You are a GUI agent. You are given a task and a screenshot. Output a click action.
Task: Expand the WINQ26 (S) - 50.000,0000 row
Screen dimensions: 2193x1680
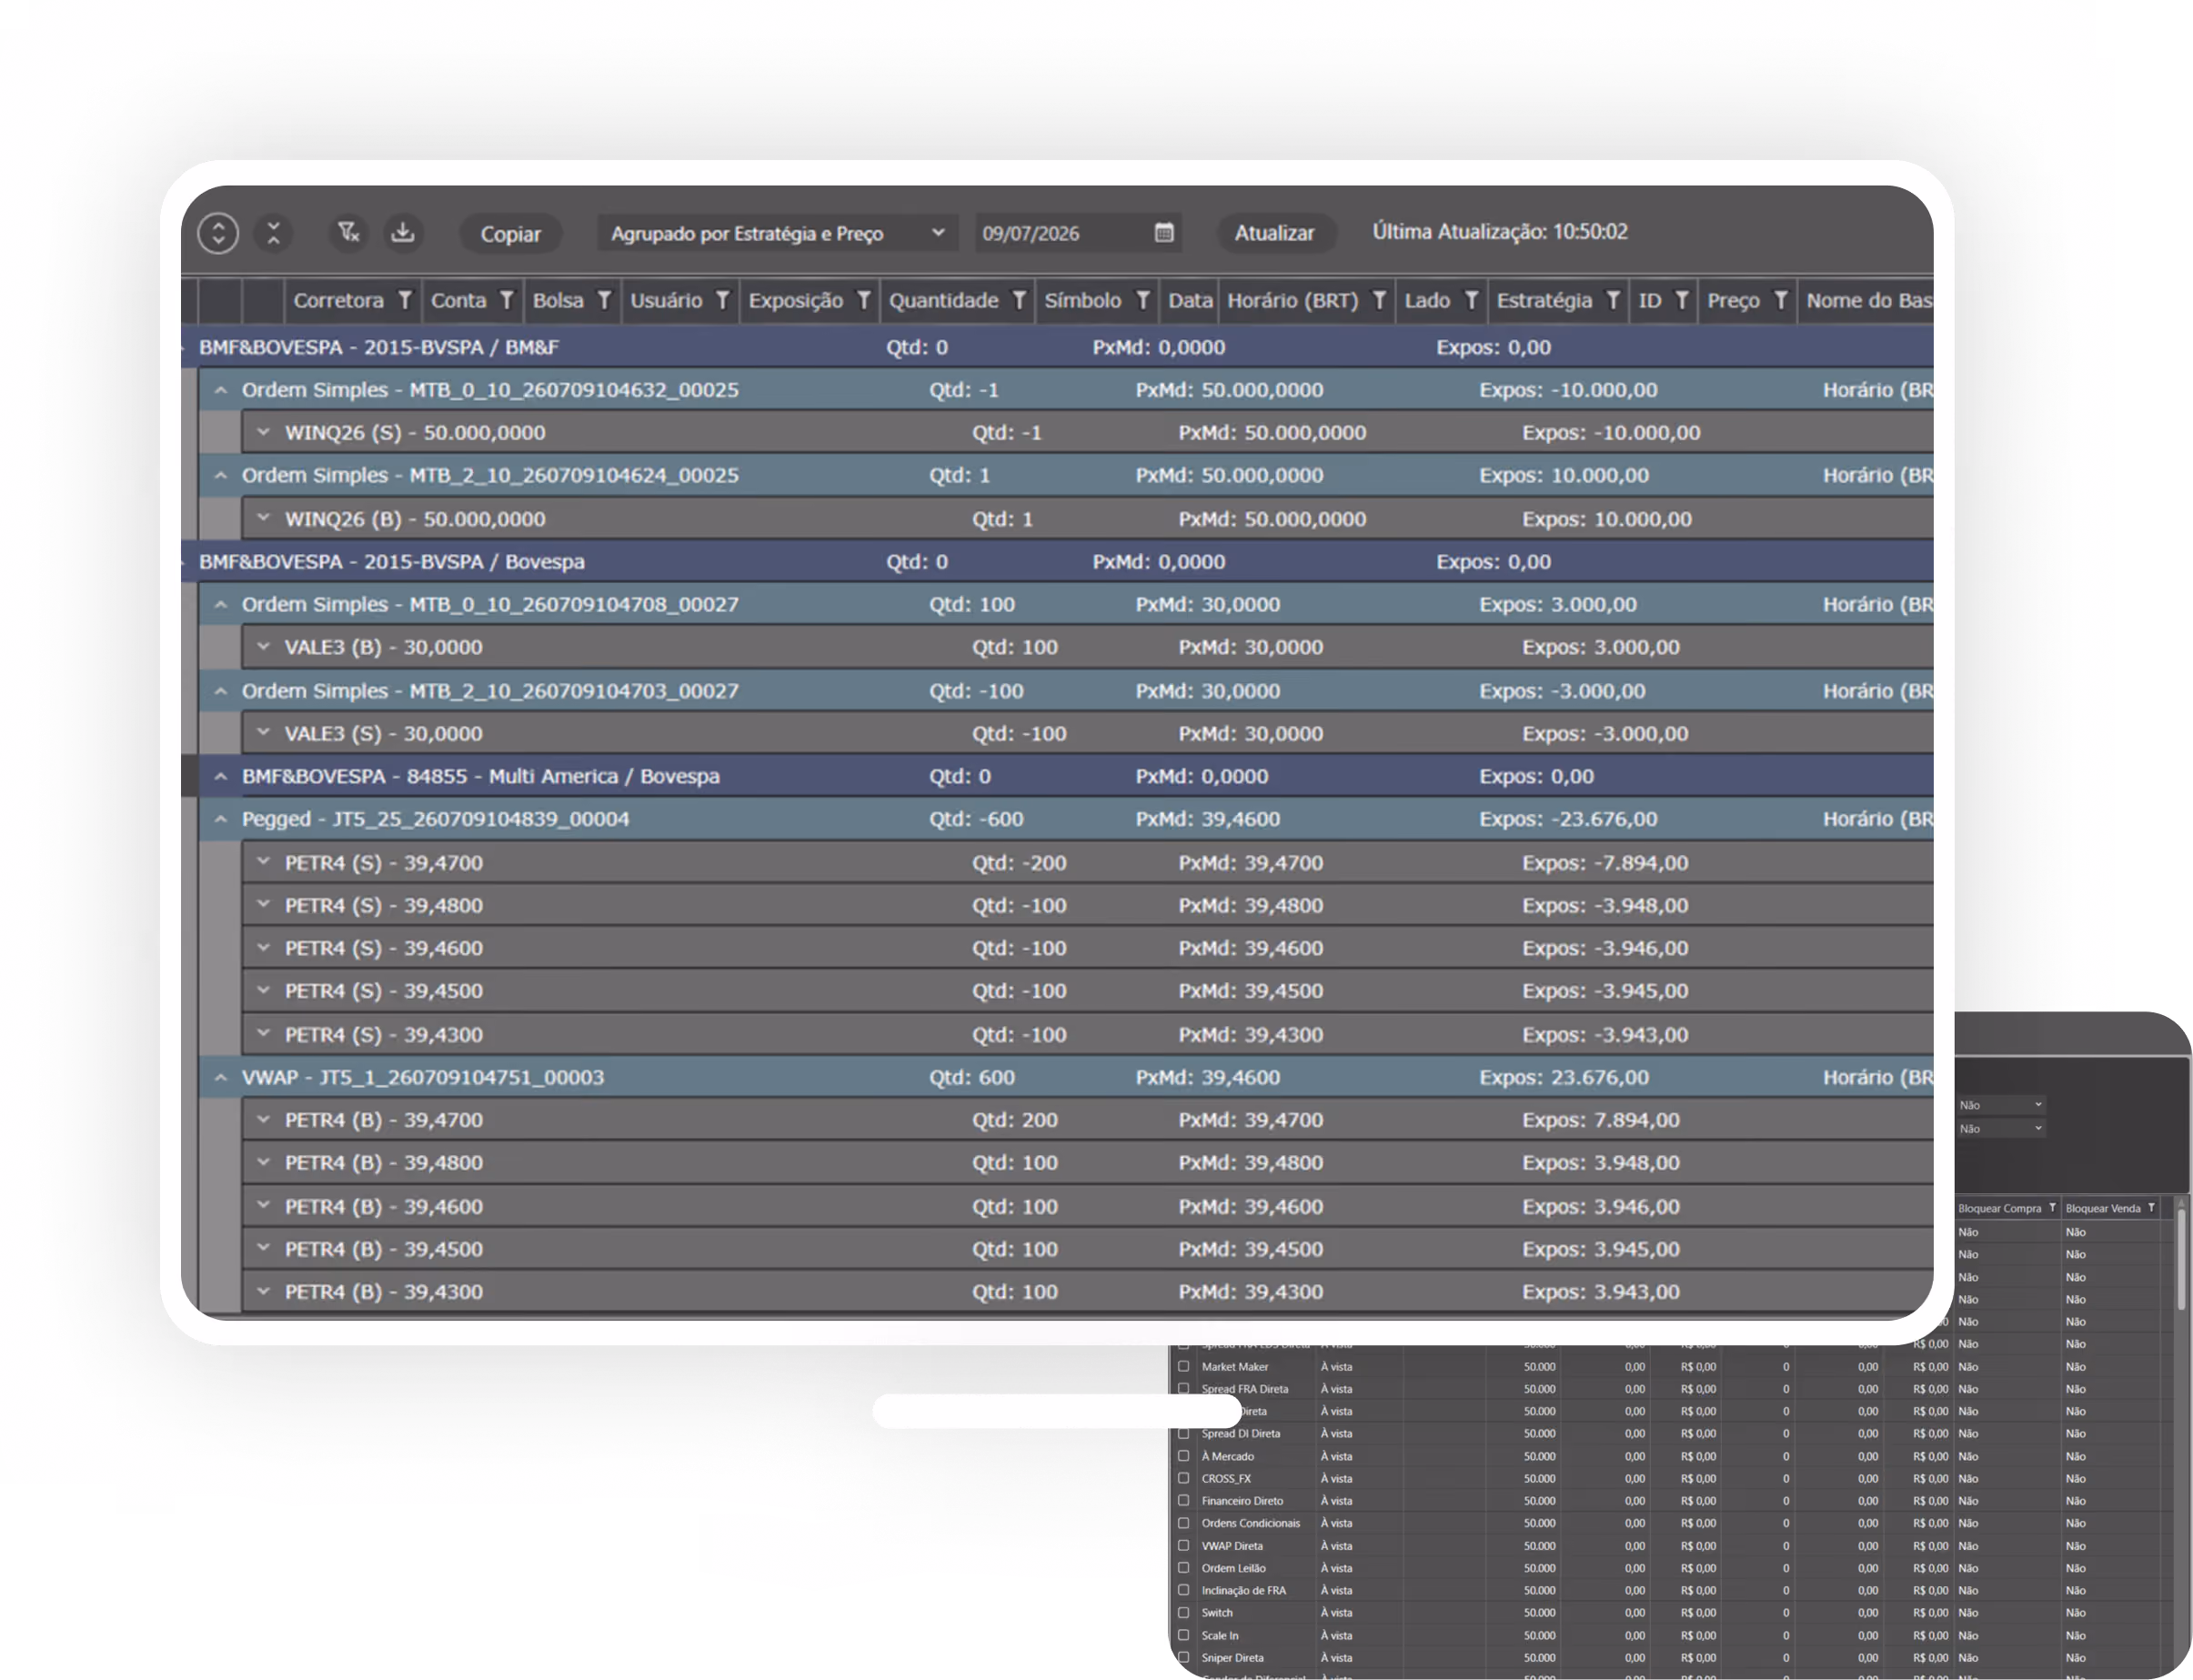pos(263,432)
